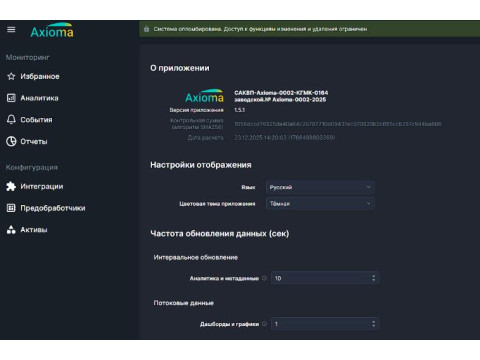Click the О приложении heading
The width and height of the screenshot is (480, 360).
pos(180,68)
